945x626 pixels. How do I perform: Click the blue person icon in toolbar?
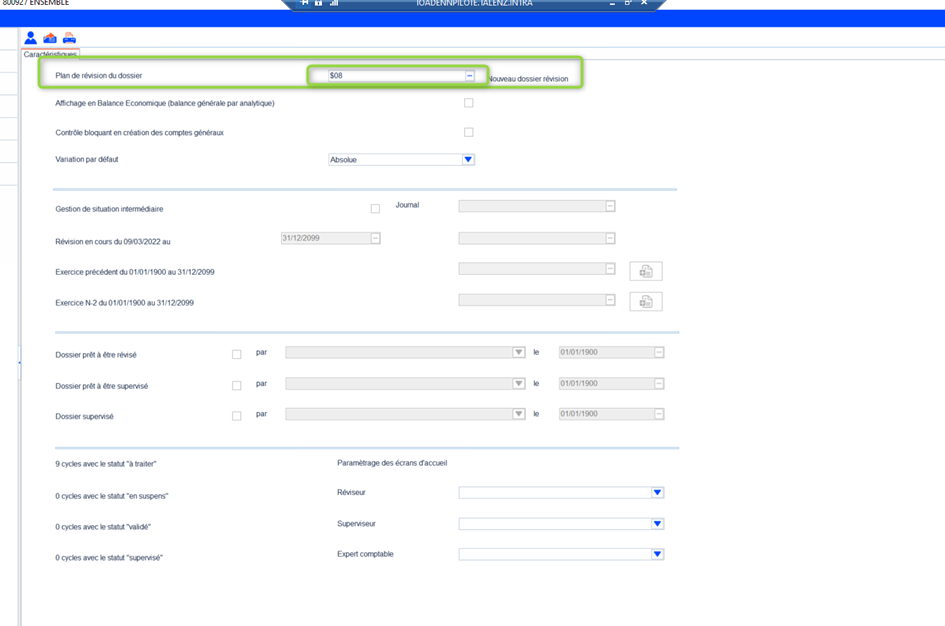tap(30, 38)
